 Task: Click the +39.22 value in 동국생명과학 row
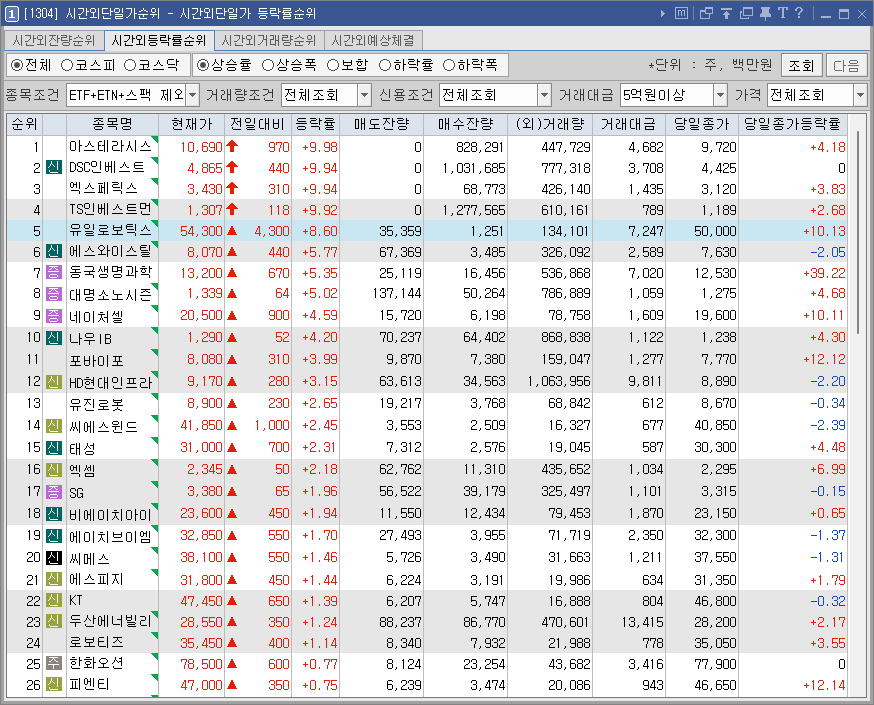pyautogui.click(x=824, y=273)
